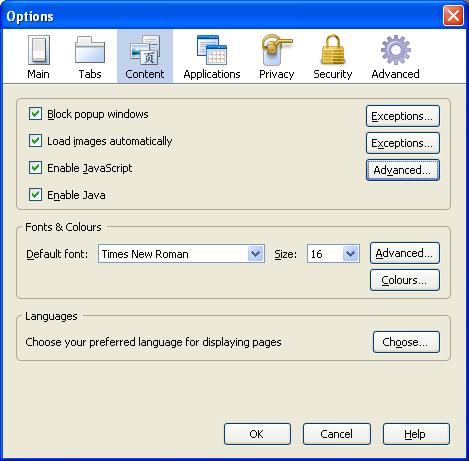Viewport: 469px width, 461px height.
Task: Open the Colours settings button
Action: point(405,280)
